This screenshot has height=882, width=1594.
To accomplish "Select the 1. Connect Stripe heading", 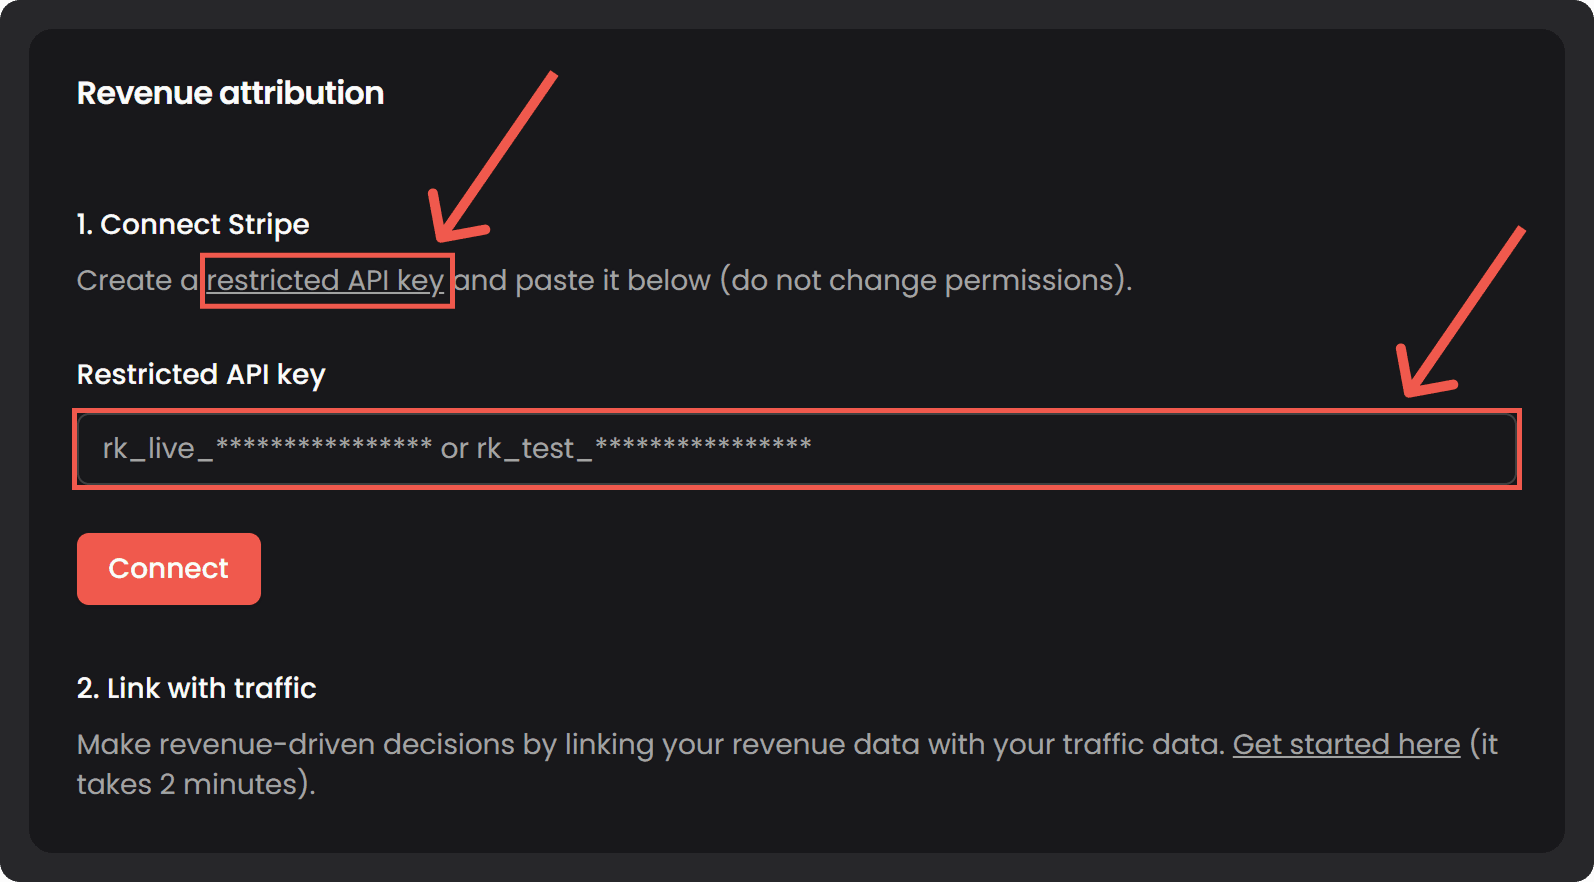I will click(x=193, y=225).
